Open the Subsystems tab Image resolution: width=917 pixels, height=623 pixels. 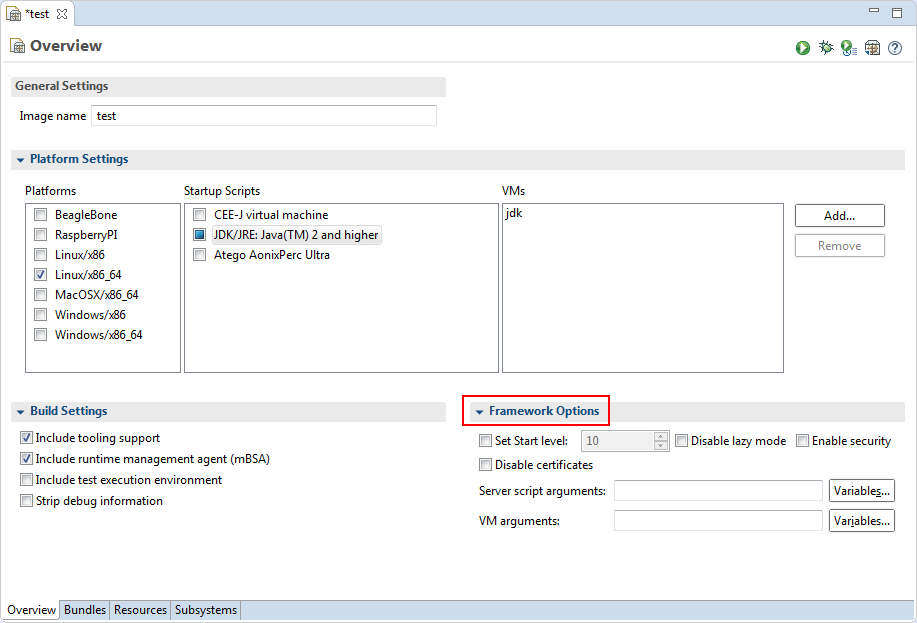pos(205,610)
